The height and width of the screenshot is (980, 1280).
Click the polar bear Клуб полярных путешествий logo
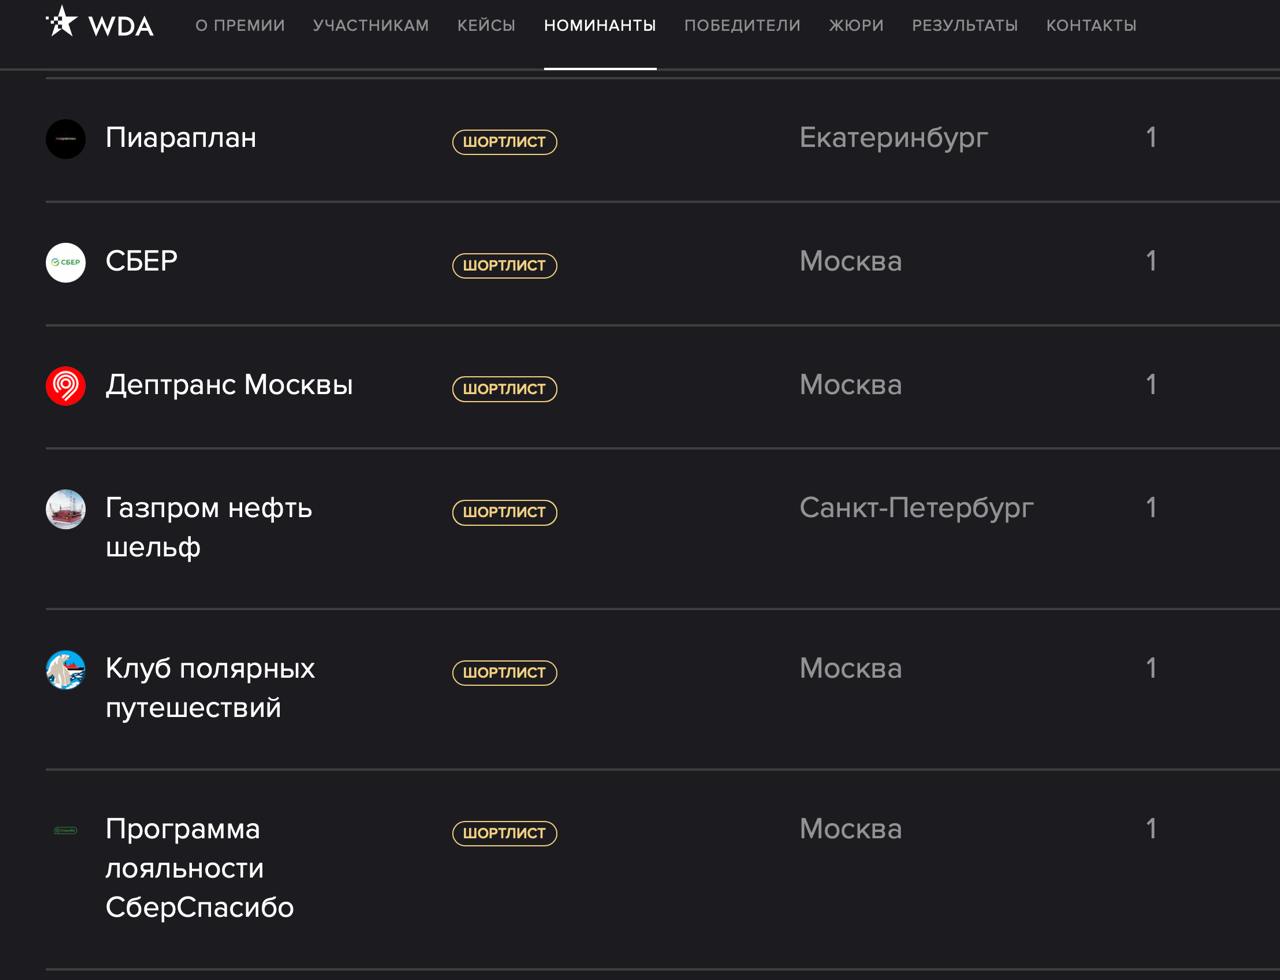pos(66,670)
